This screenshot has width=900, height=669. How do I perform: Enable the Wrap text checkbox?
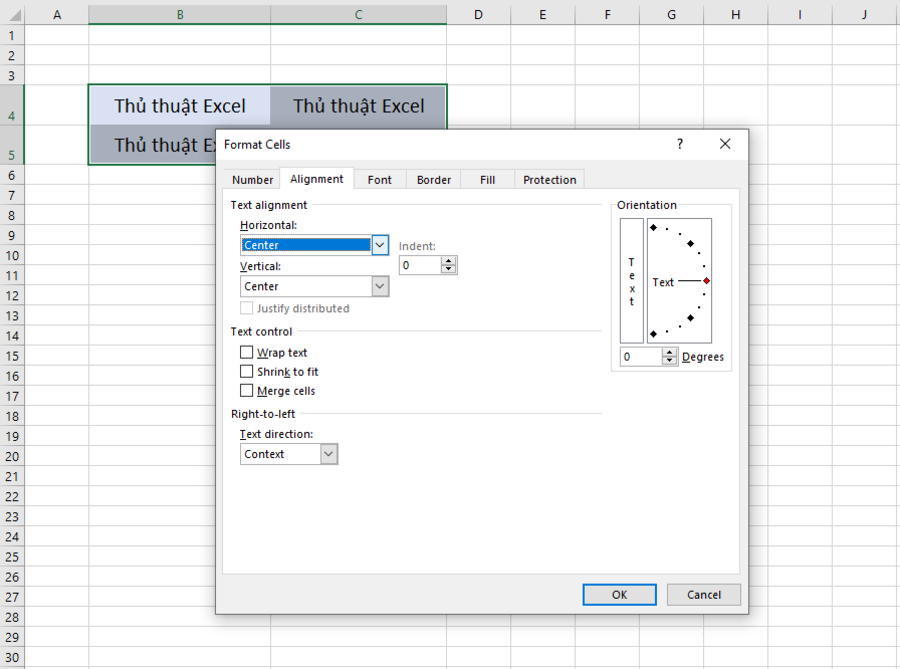246,352
